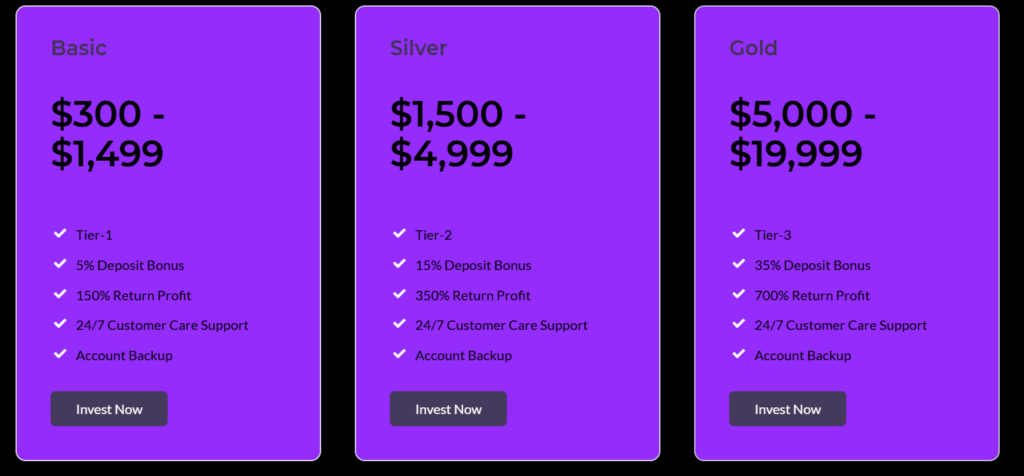The height and width of the screenshot is (476, 1024).
Task: Click Invest Now in Silver plan
Action: [x=448, y=409]
